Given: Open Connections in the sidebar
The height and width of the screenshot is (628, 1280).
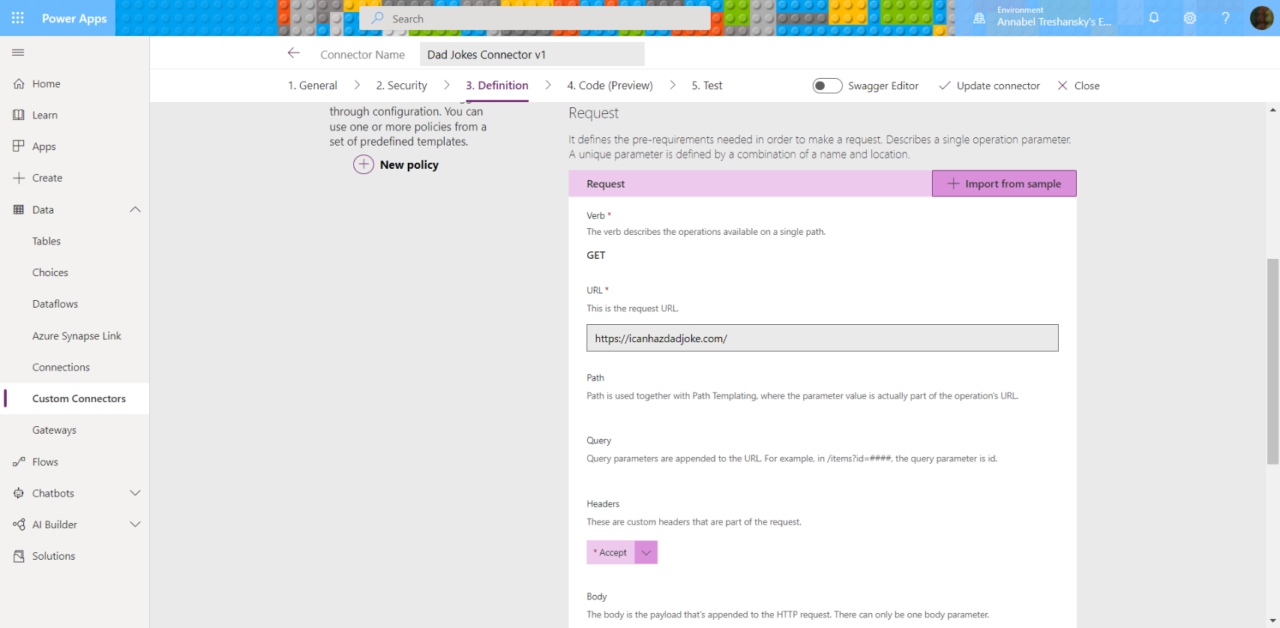Looking at the screenshot, I should point(61,367).
